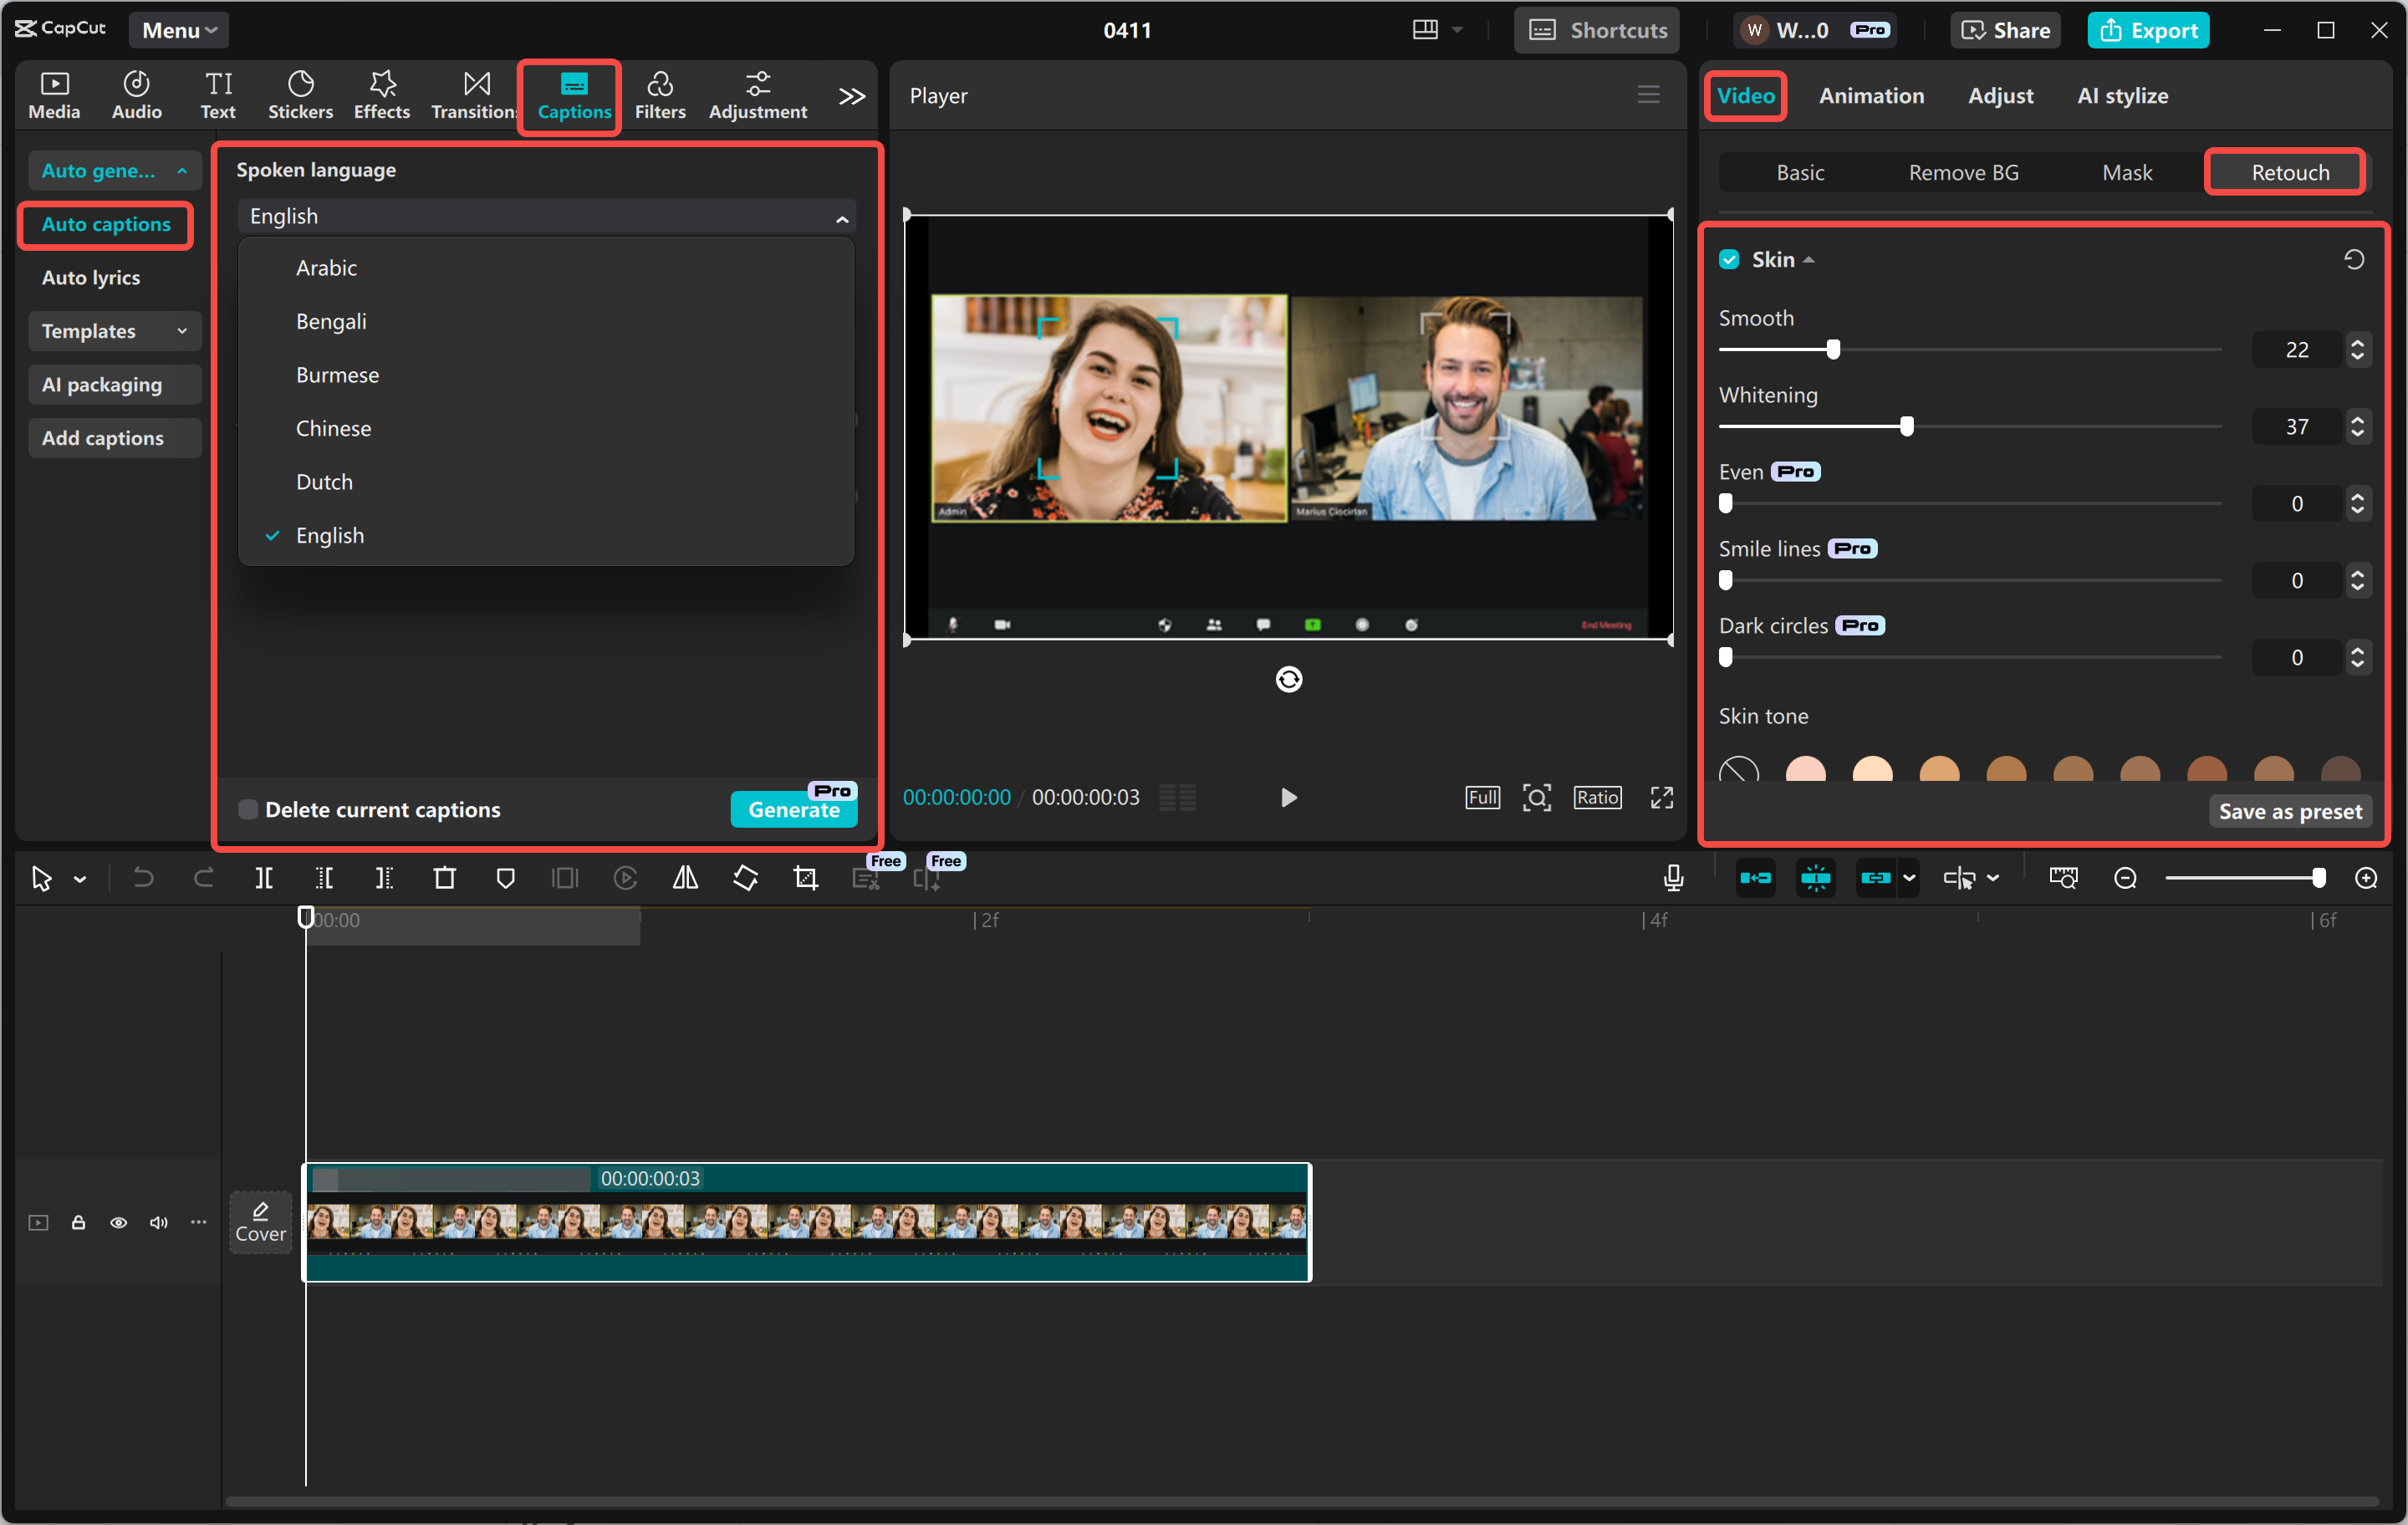Click Save as preset button

2289,811
